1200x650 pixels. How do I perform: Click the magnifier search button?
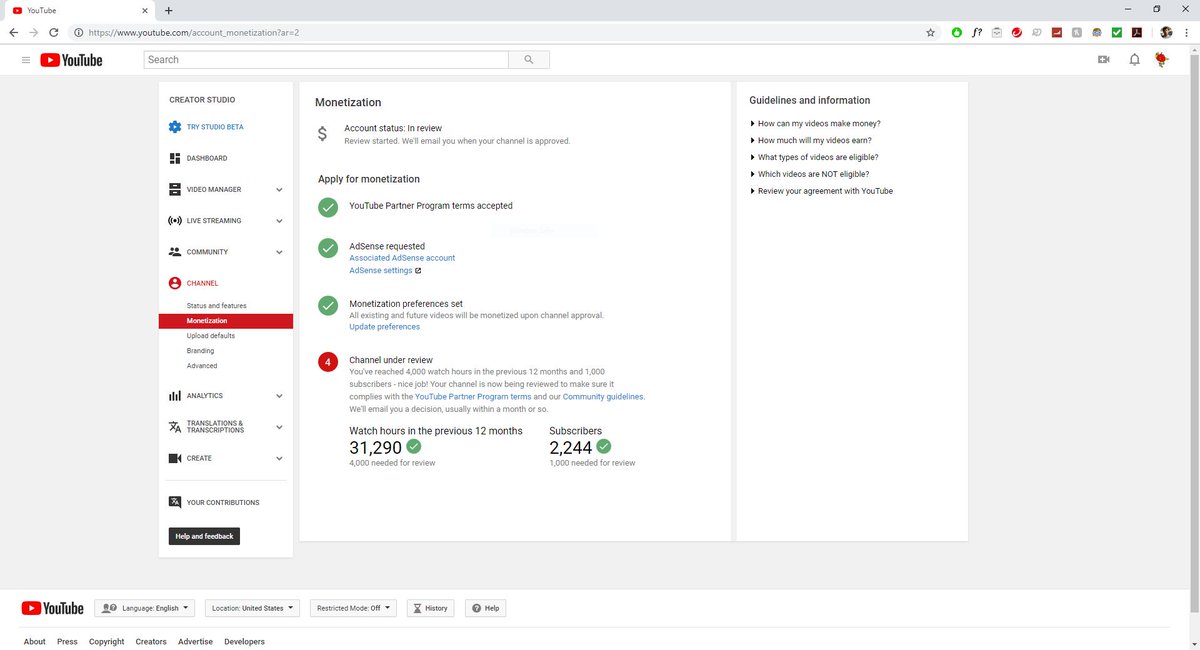click(x=528, y=60)
